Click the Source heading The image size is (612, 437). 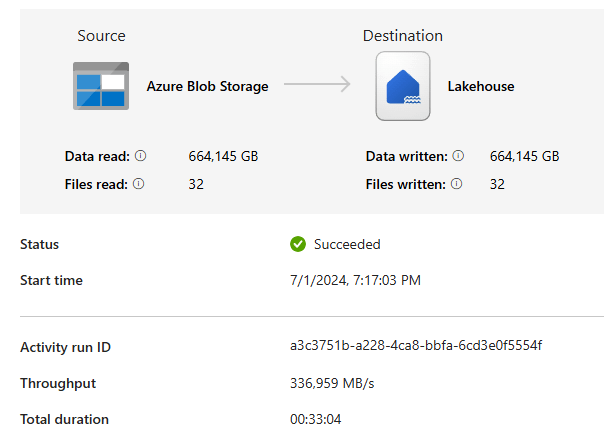tap(101, 36)
